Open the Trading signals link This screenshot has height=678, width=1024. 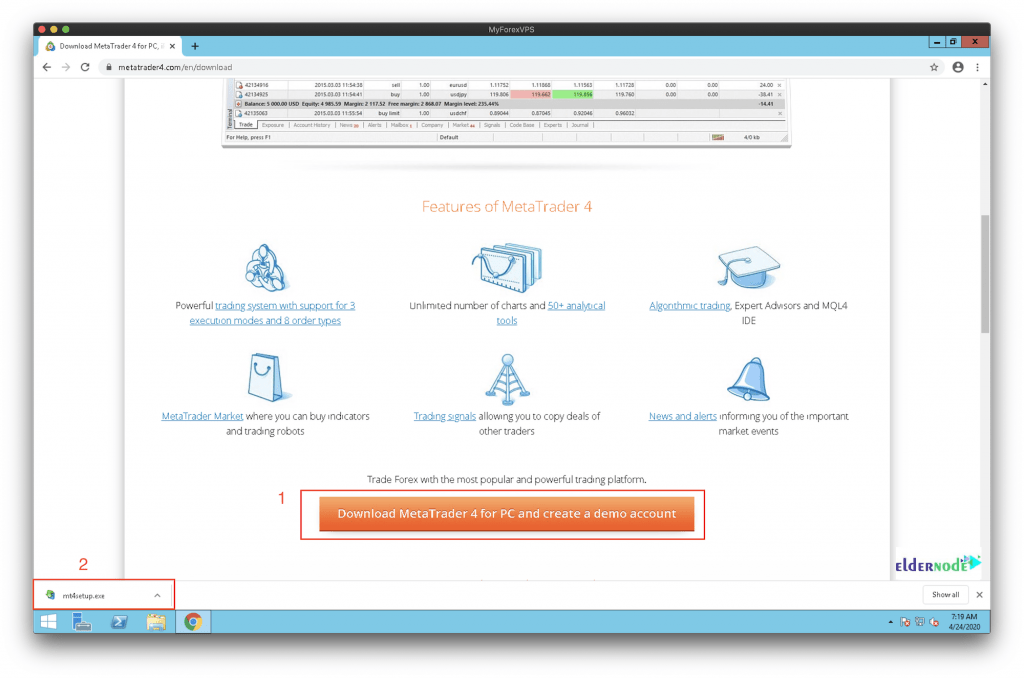[x=445, y=416]
